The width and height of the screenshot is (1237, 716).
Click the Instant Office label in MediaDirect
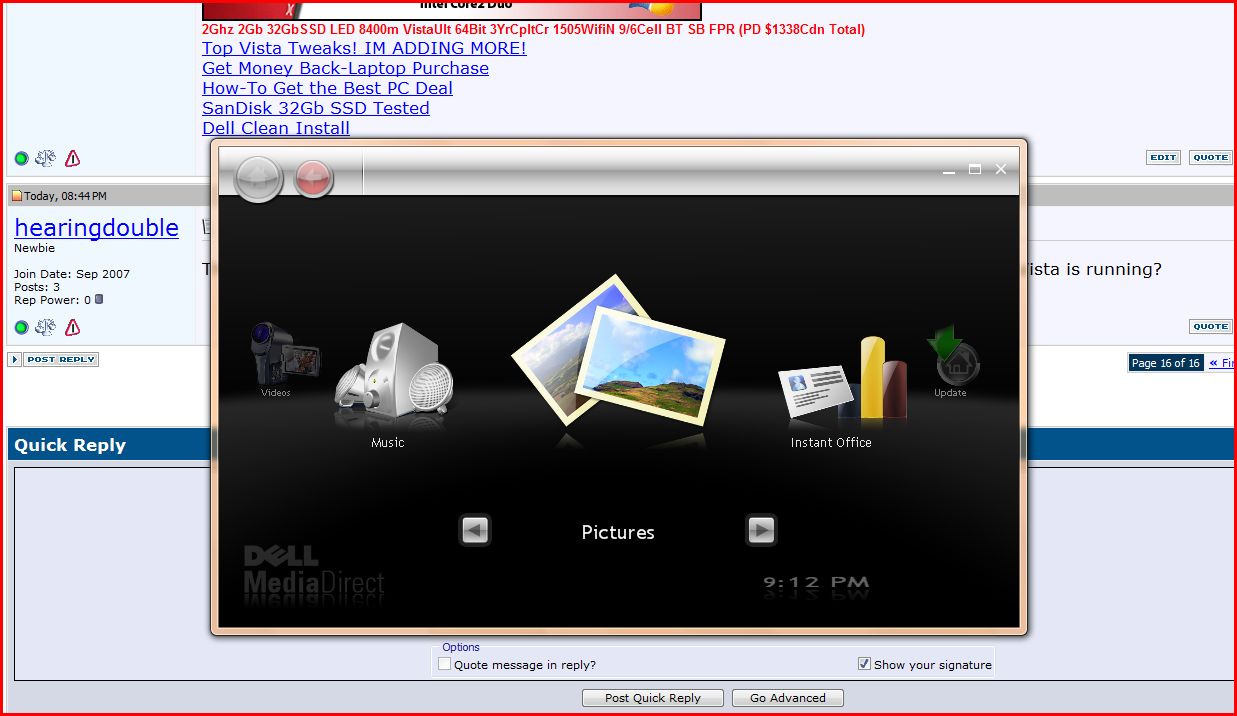pyautogui.click(x=831, y=442)
